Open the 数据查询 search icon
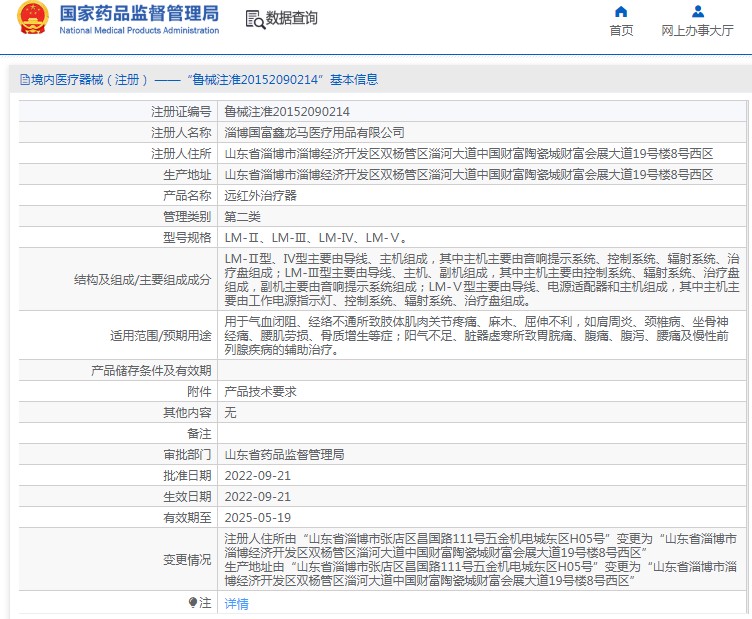This screenshot has width=752, height=619. tap(255, 20)
